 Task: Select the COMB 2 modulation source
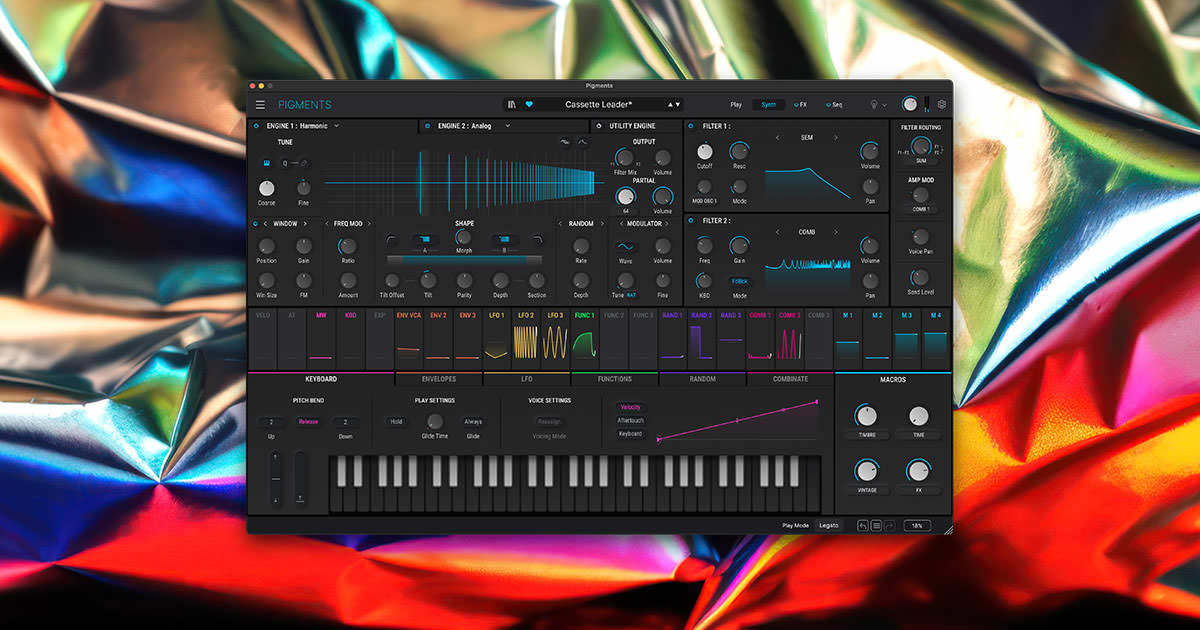[x=789, y=339]
